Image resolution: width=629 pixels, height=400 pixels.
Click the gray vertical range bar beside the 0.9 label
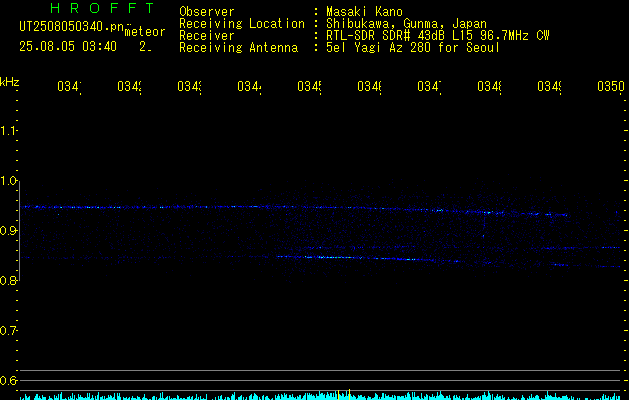(x=20, y=230)
